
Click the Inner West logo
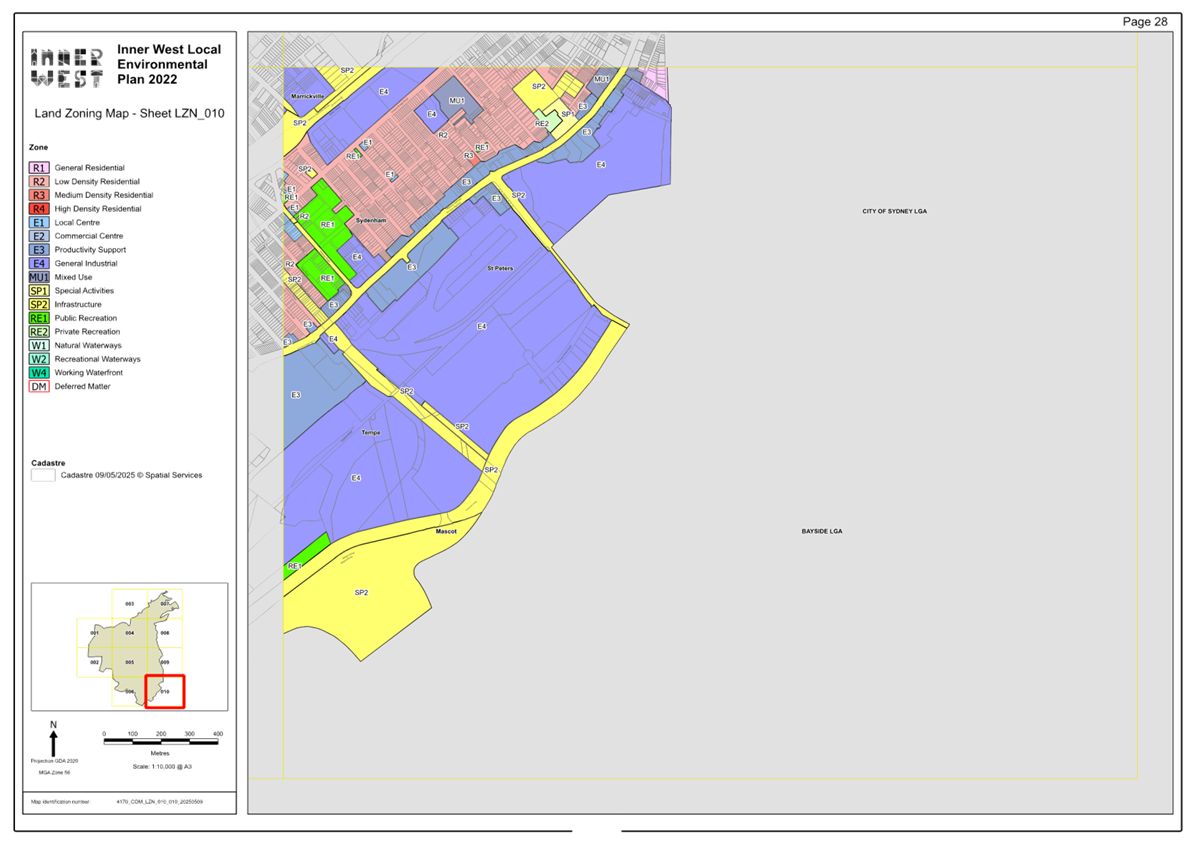click(67, 68)
